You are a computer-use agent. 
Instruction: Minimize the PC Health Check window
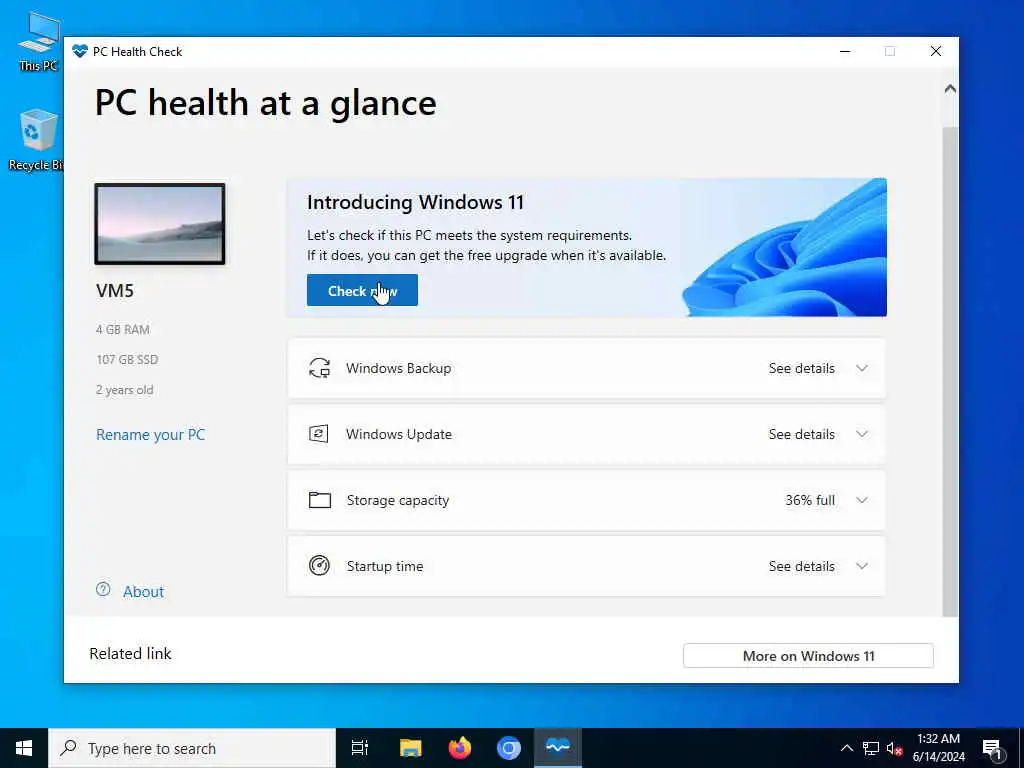(x=845, y=52)
